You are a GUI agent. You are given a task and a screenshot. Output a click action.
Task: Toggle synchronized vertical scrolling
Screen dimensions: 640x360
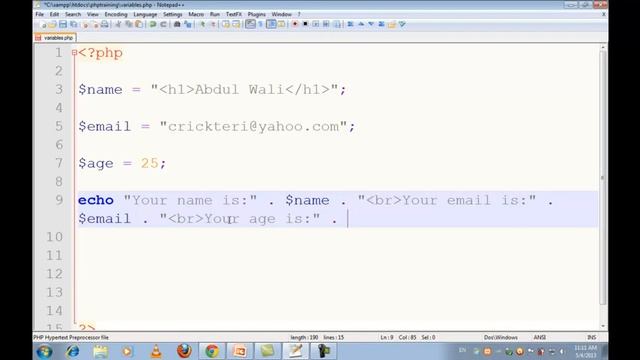pos(226,24)
